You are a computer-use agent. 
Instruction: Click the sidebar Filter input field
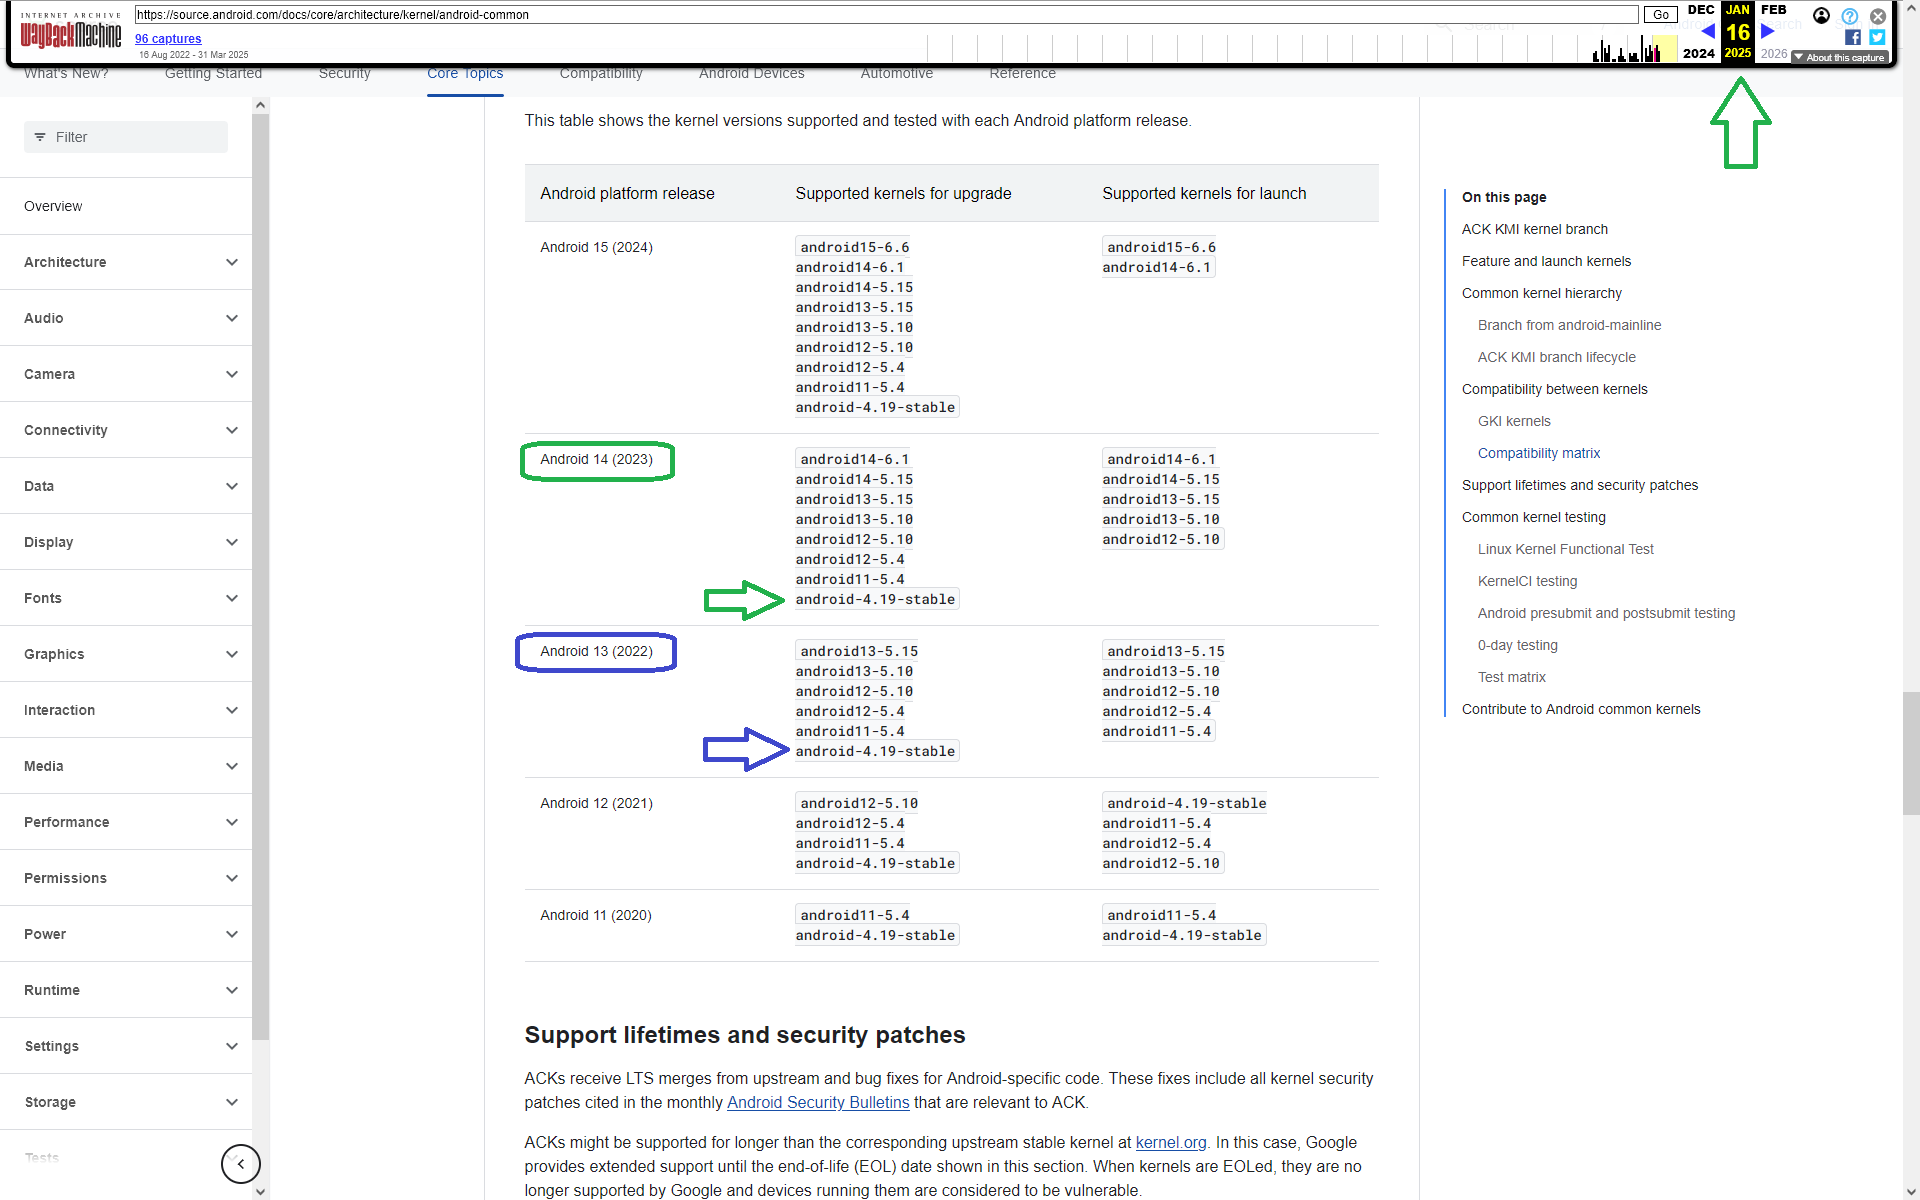coord(126,137)
